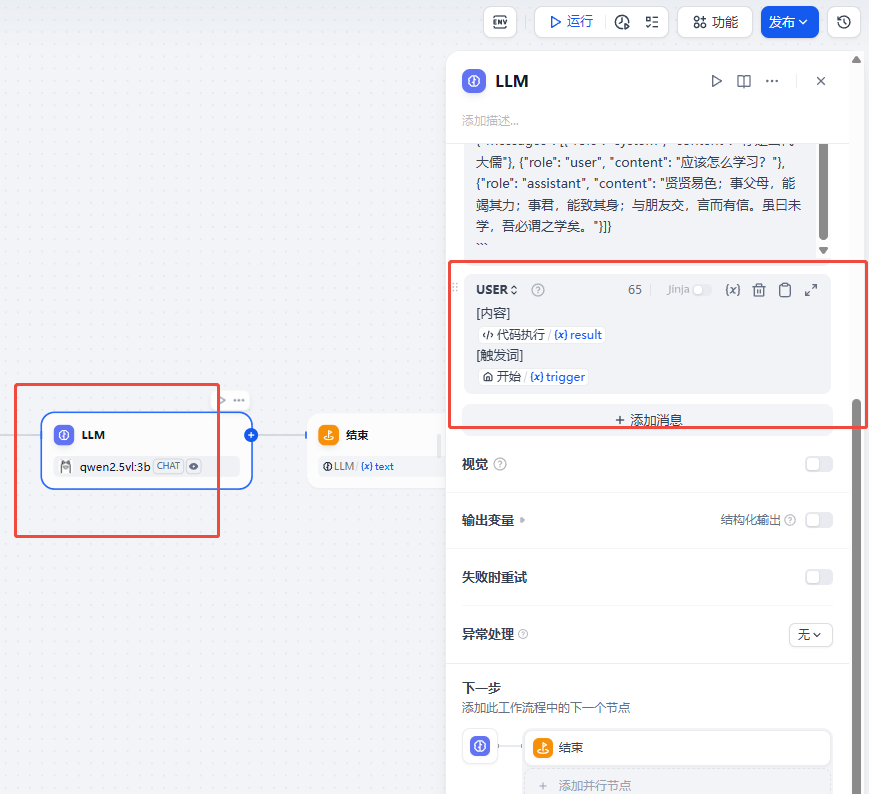
Task: Change the USER message role selector
Action: (497, 290)
